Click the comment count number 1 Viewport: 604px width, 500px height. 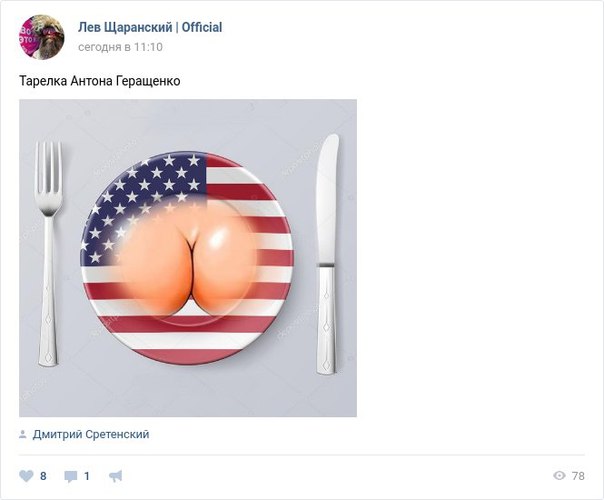pos(87,477)
